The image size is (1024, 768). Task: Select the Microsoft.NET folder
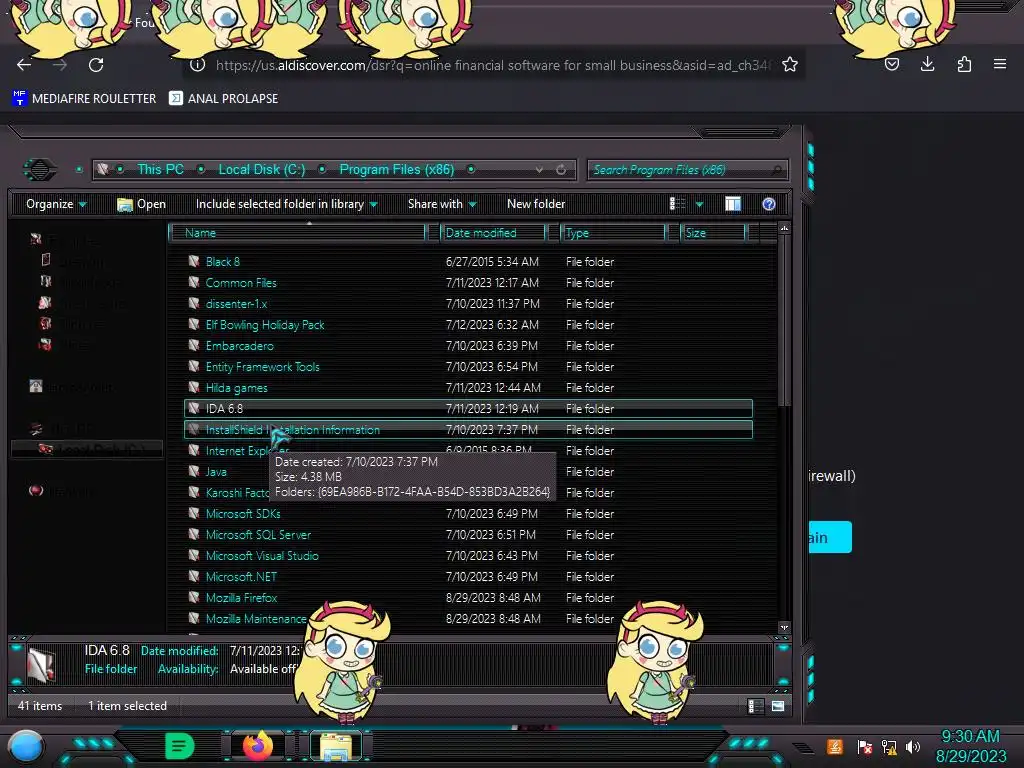pos(241,577)
